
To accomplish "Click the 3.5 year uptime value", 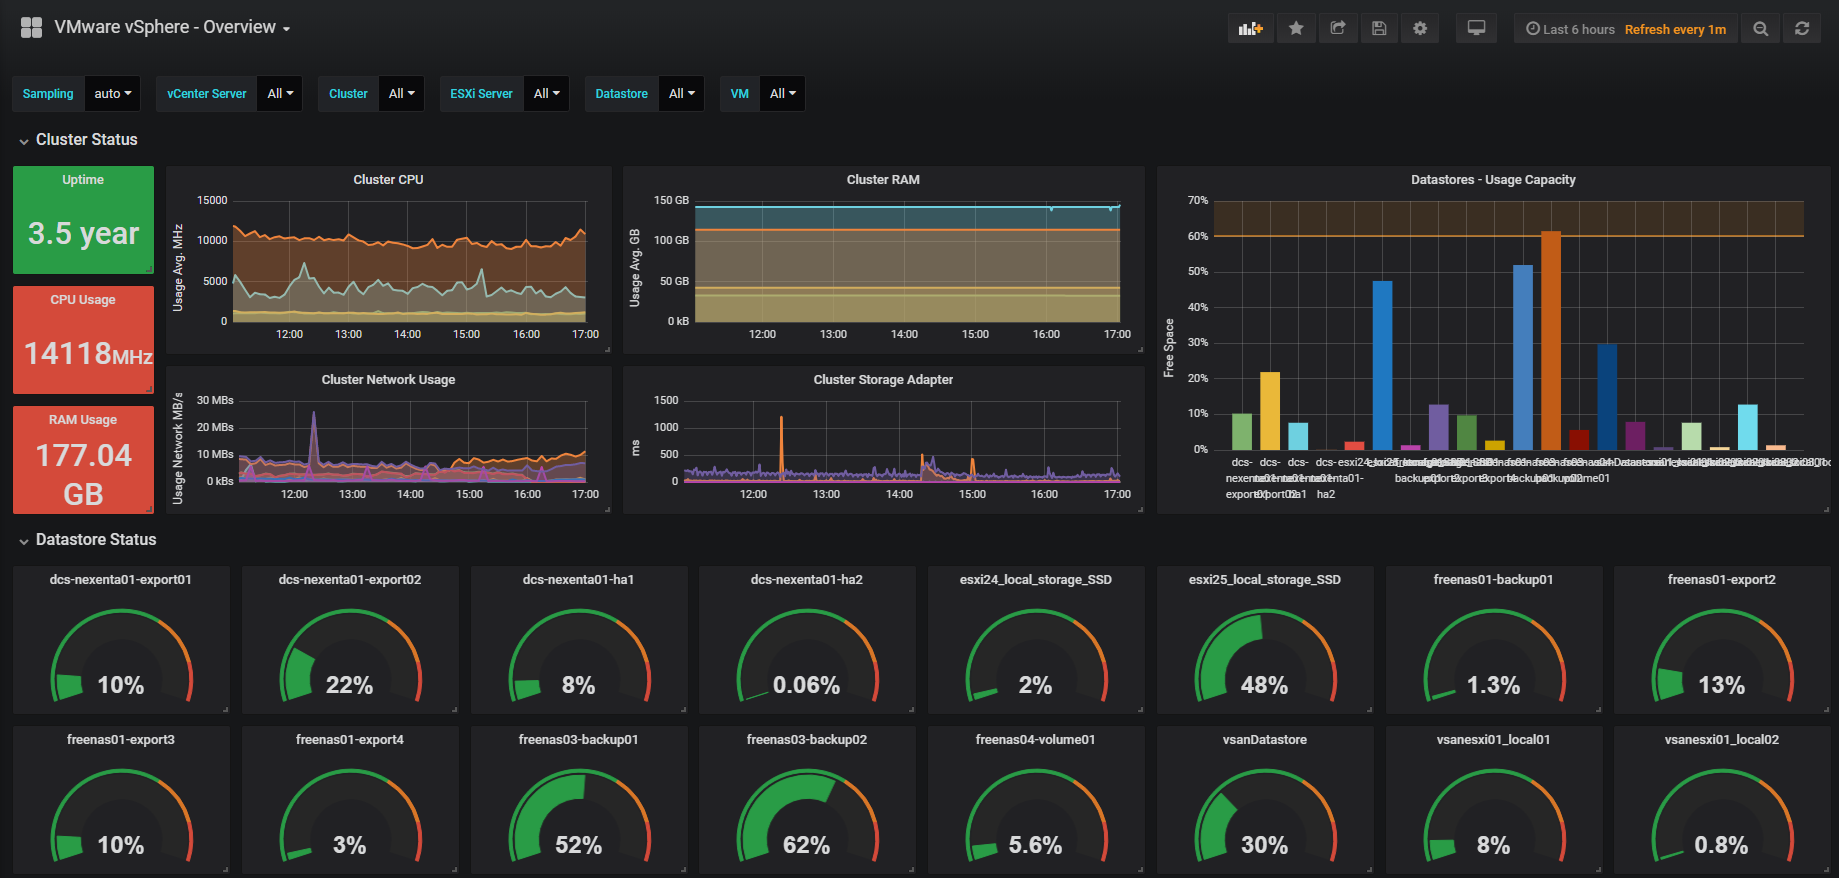I will [83, 233].
